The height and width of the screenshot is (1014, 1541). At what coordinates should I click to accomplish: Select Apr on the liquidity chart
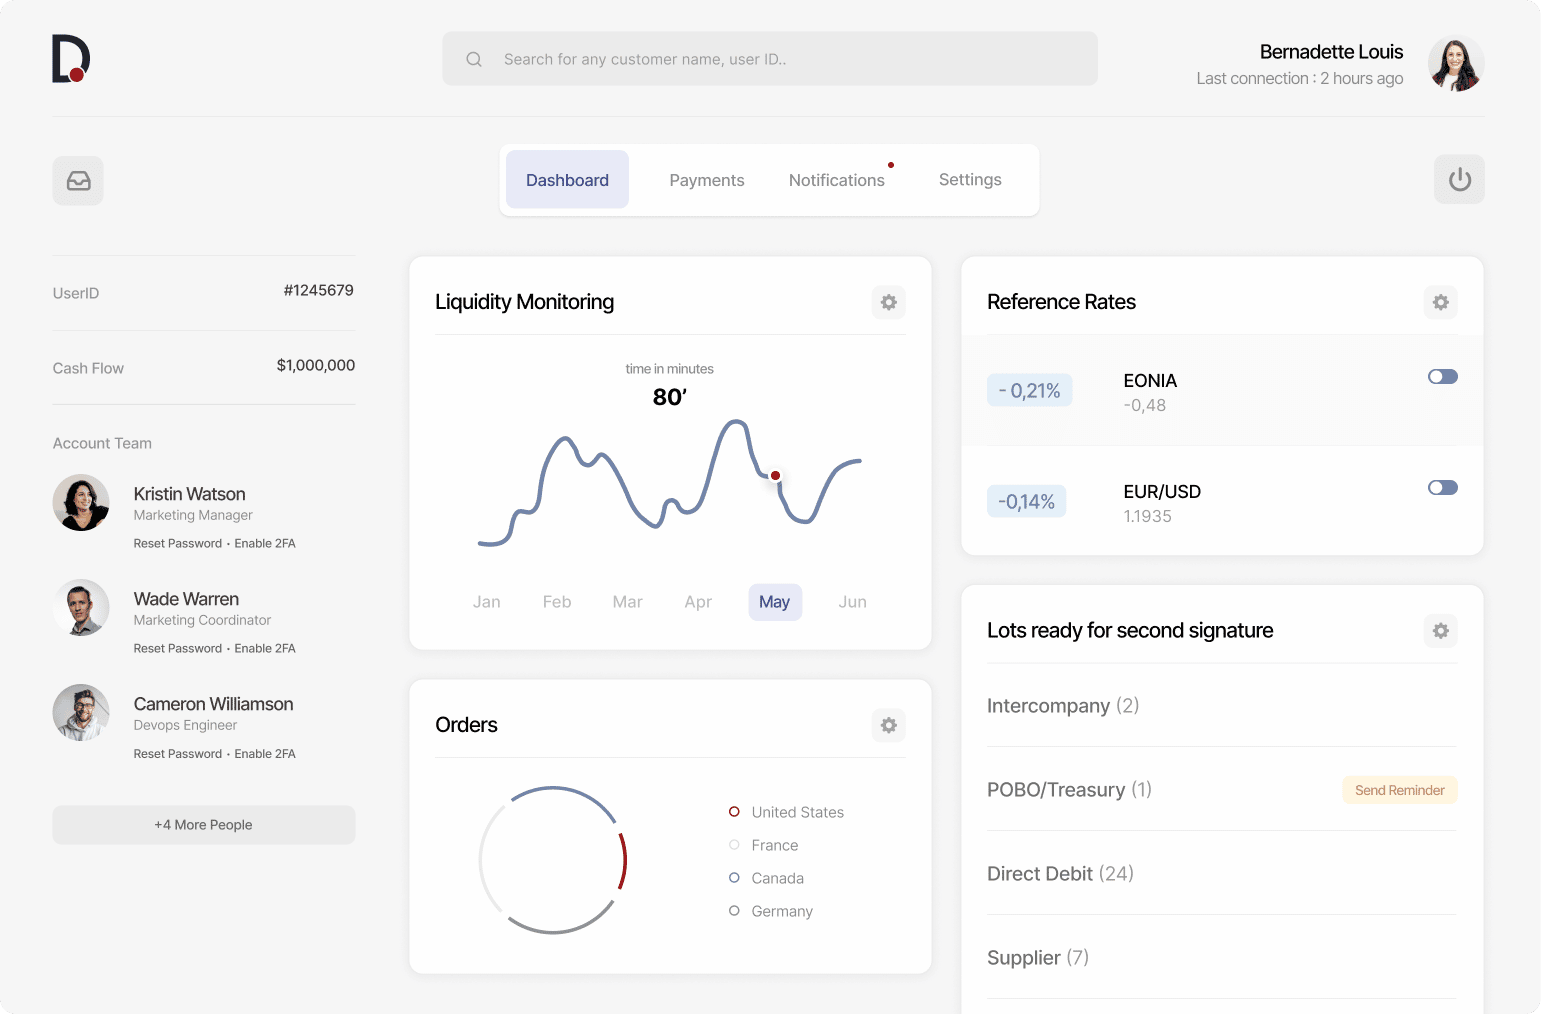(x=698, y=602)
